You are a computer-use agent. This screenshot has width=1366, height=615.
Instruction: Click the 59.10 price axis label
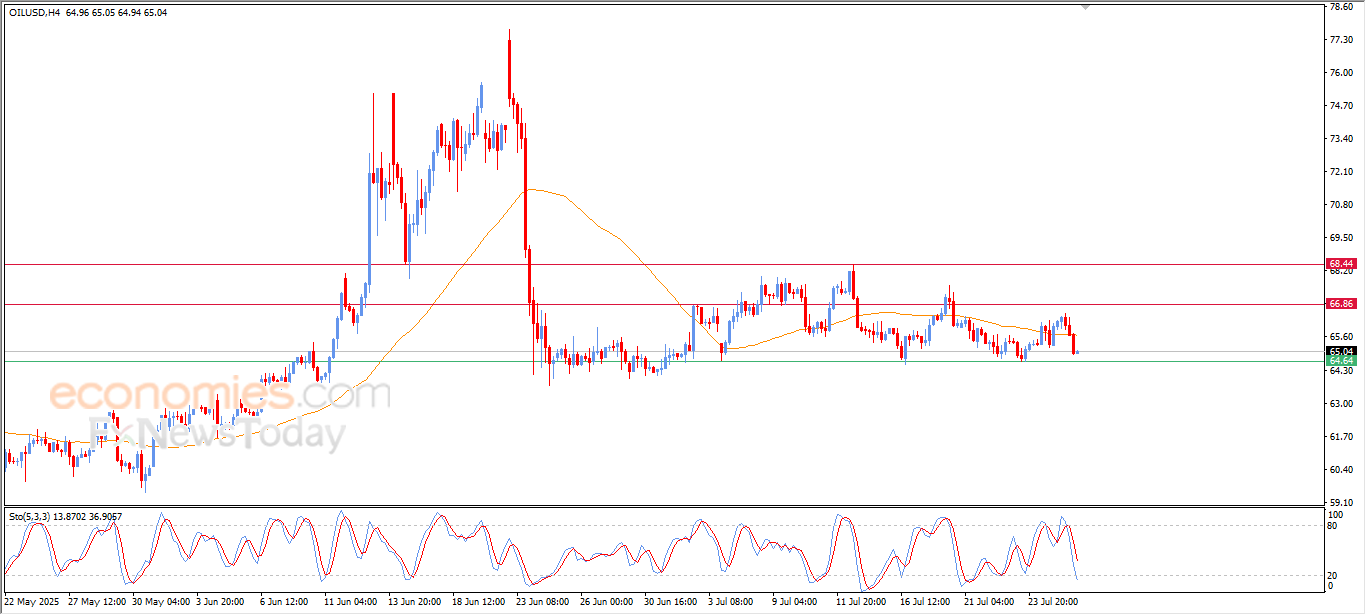(x=1340, y=503)
